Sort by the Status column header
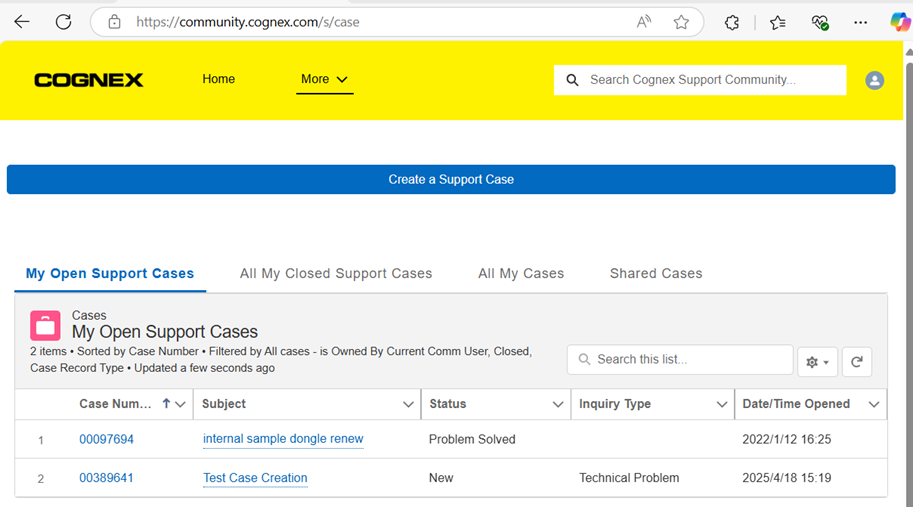The height and width of the screenshot is (507, 913). coord(448,404)
